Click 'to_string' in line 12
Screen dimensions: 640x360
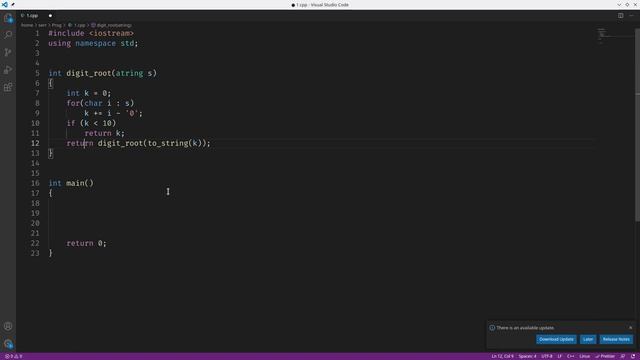point(168,143)
